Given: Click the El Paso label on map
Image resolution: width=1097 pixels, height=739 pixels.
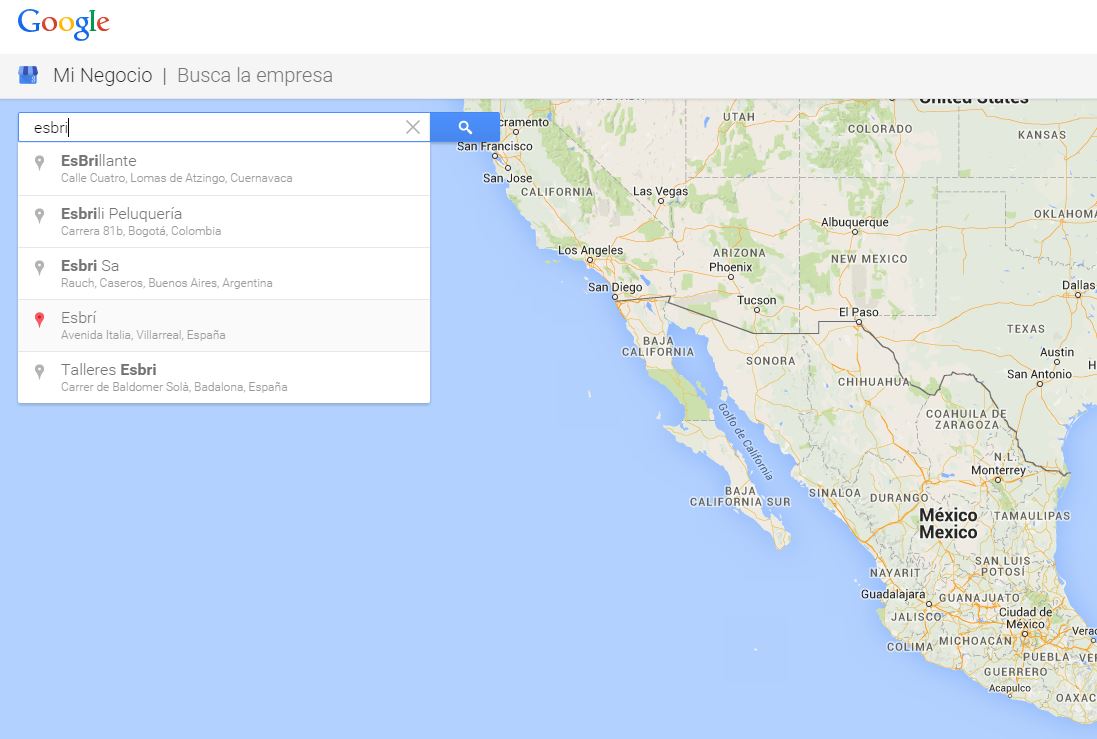Looking at the screenshot, I should [858, 312].
